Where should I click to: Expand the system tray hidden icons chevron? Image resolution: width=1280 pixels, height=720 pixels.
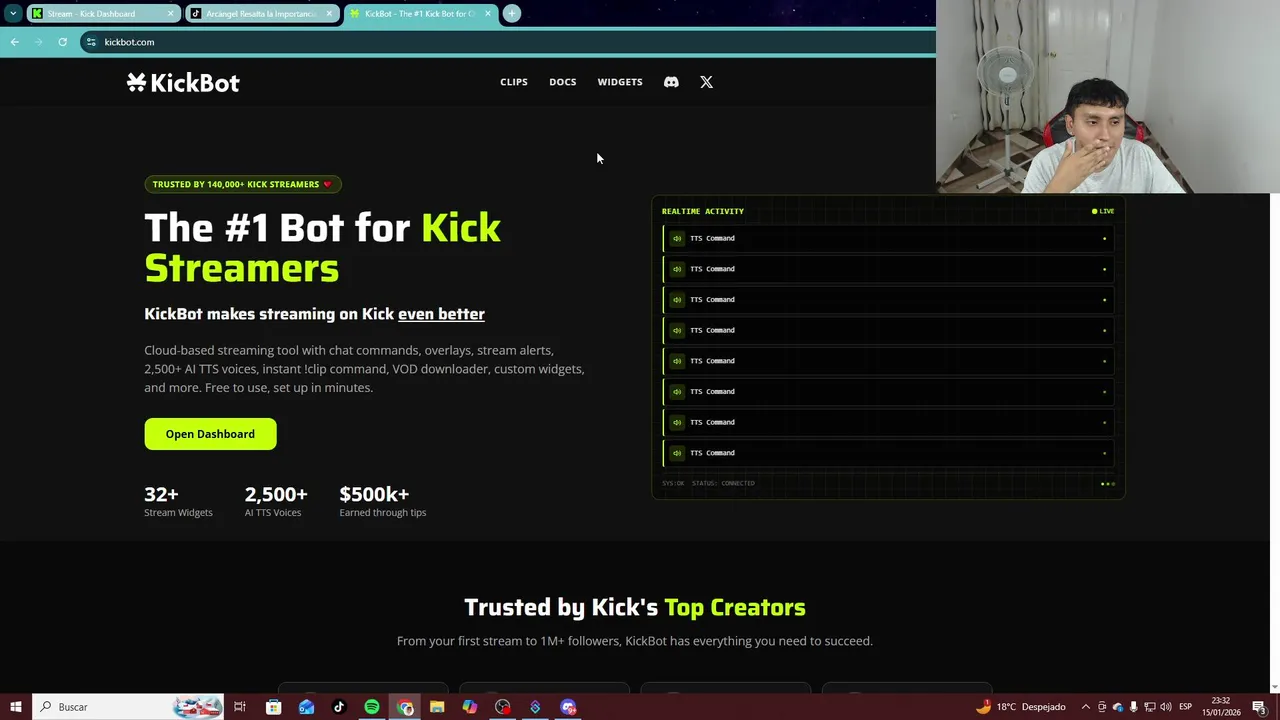[1086, 707]
